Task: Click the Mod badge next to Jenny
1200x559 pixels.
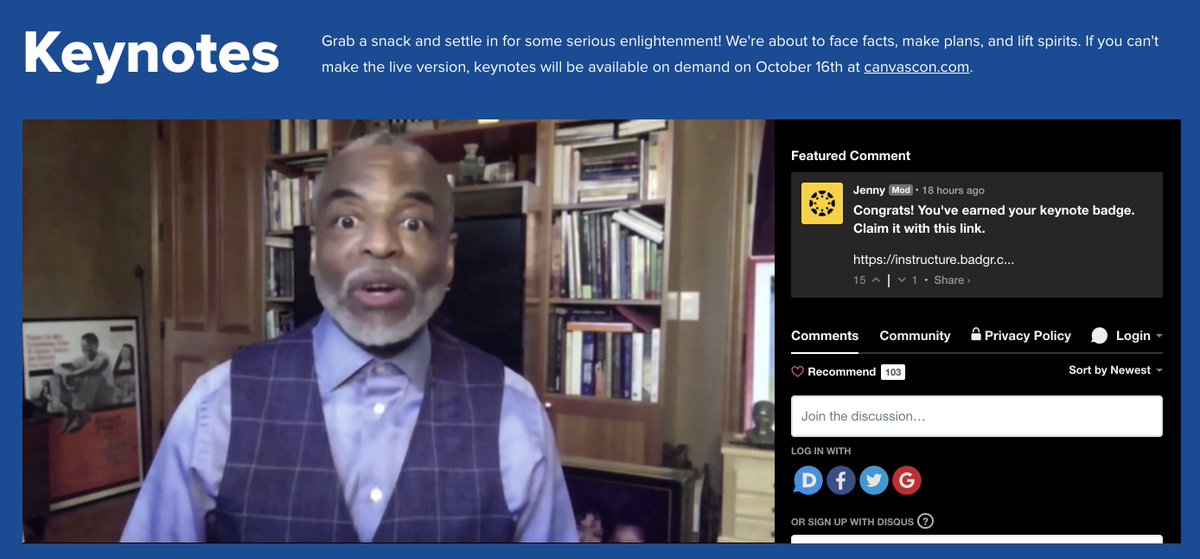Action: [901, 190]
